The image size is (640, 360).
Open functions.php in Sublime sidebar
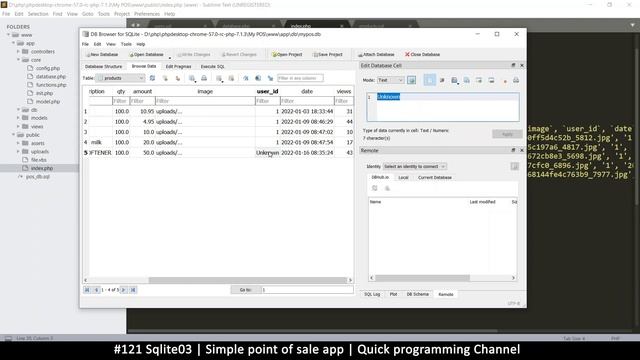51,85
